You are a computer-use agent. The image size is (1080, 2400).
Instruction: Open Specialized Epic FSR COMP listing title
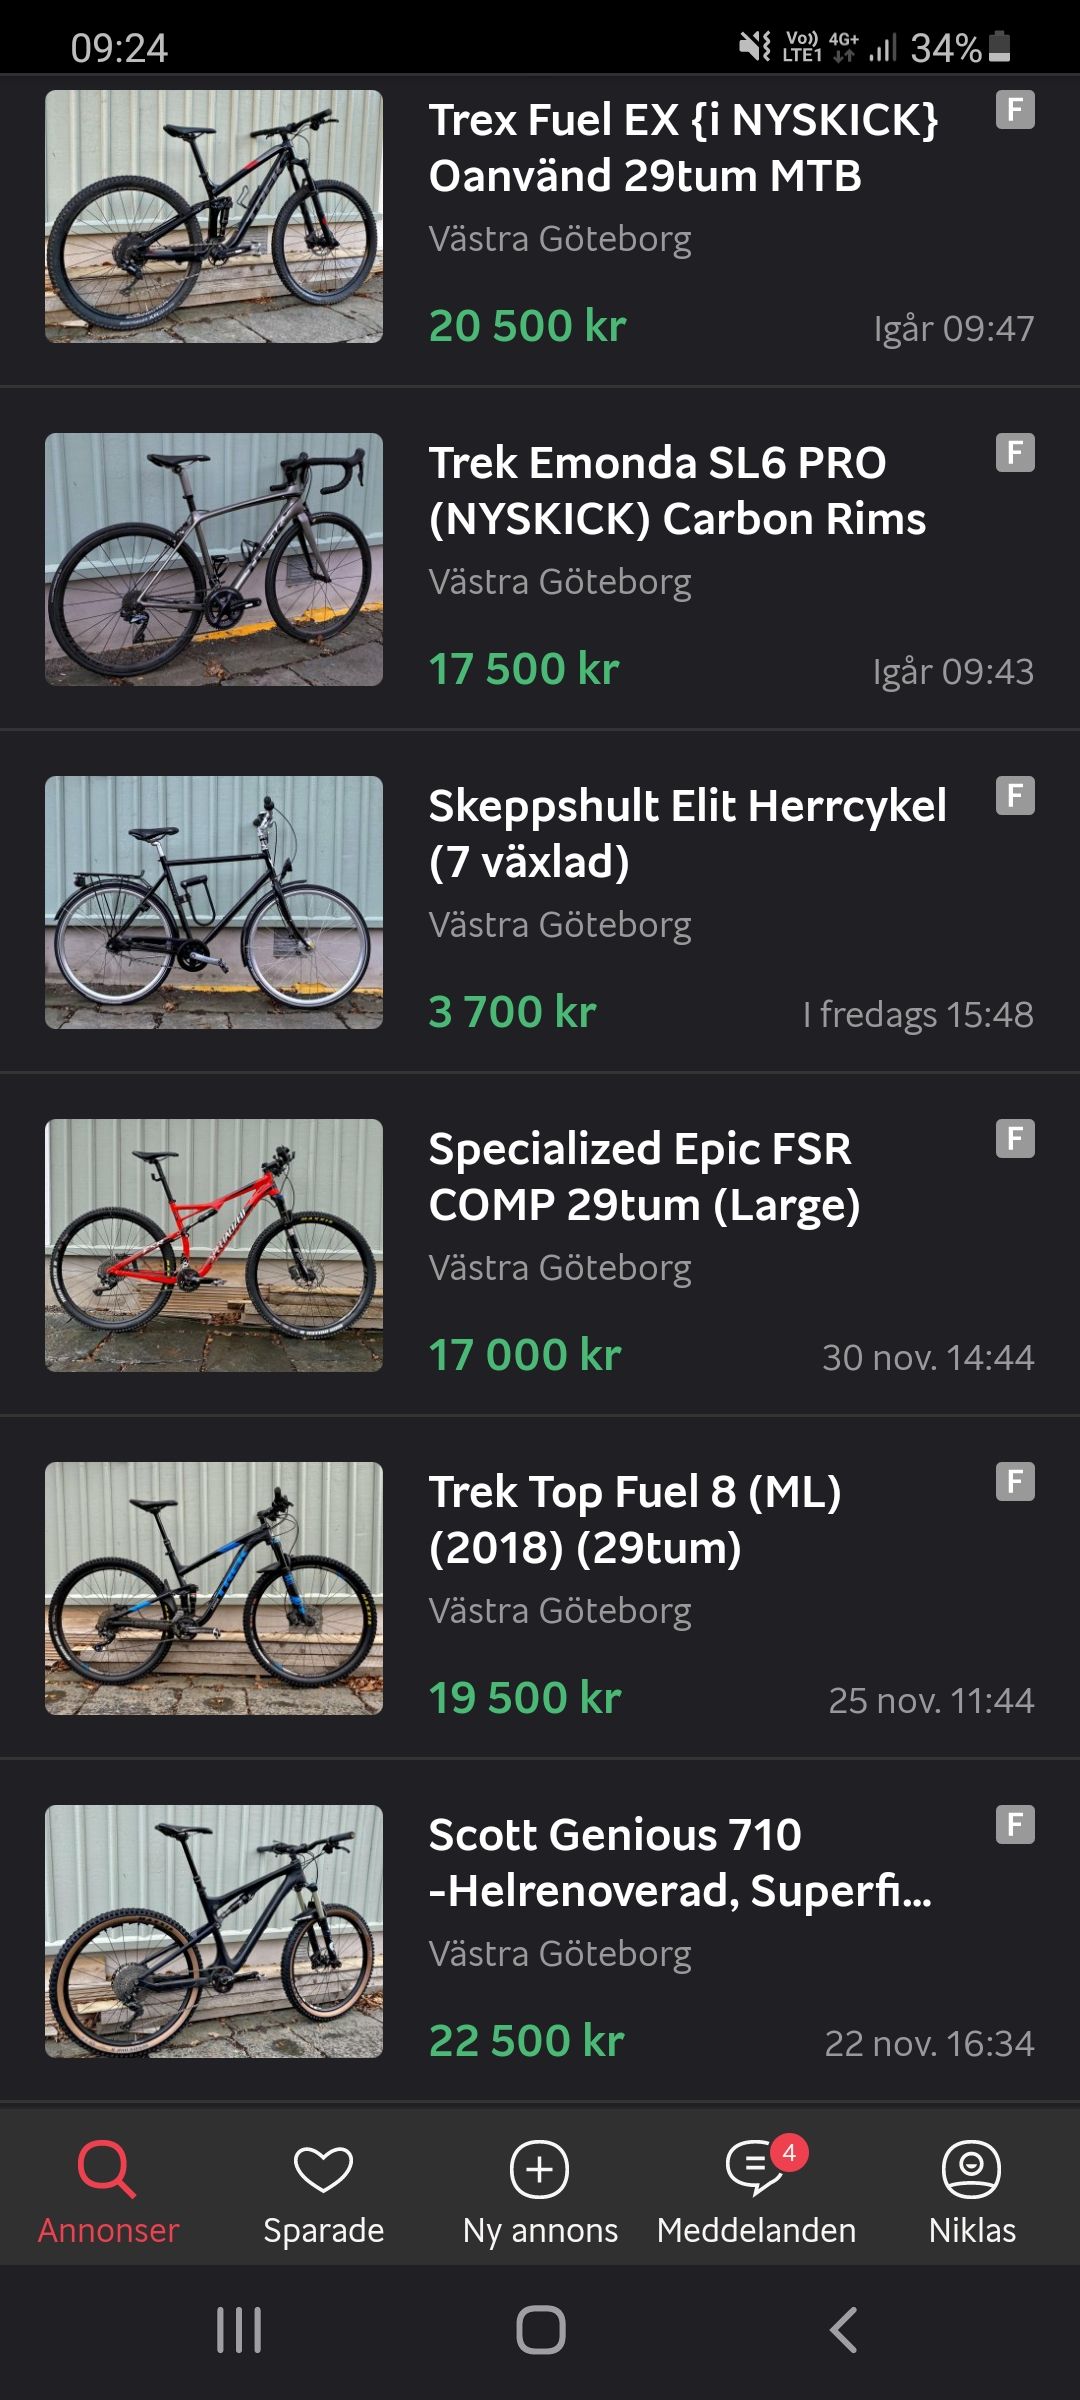pyautogui.click(x=644, y=1177)
